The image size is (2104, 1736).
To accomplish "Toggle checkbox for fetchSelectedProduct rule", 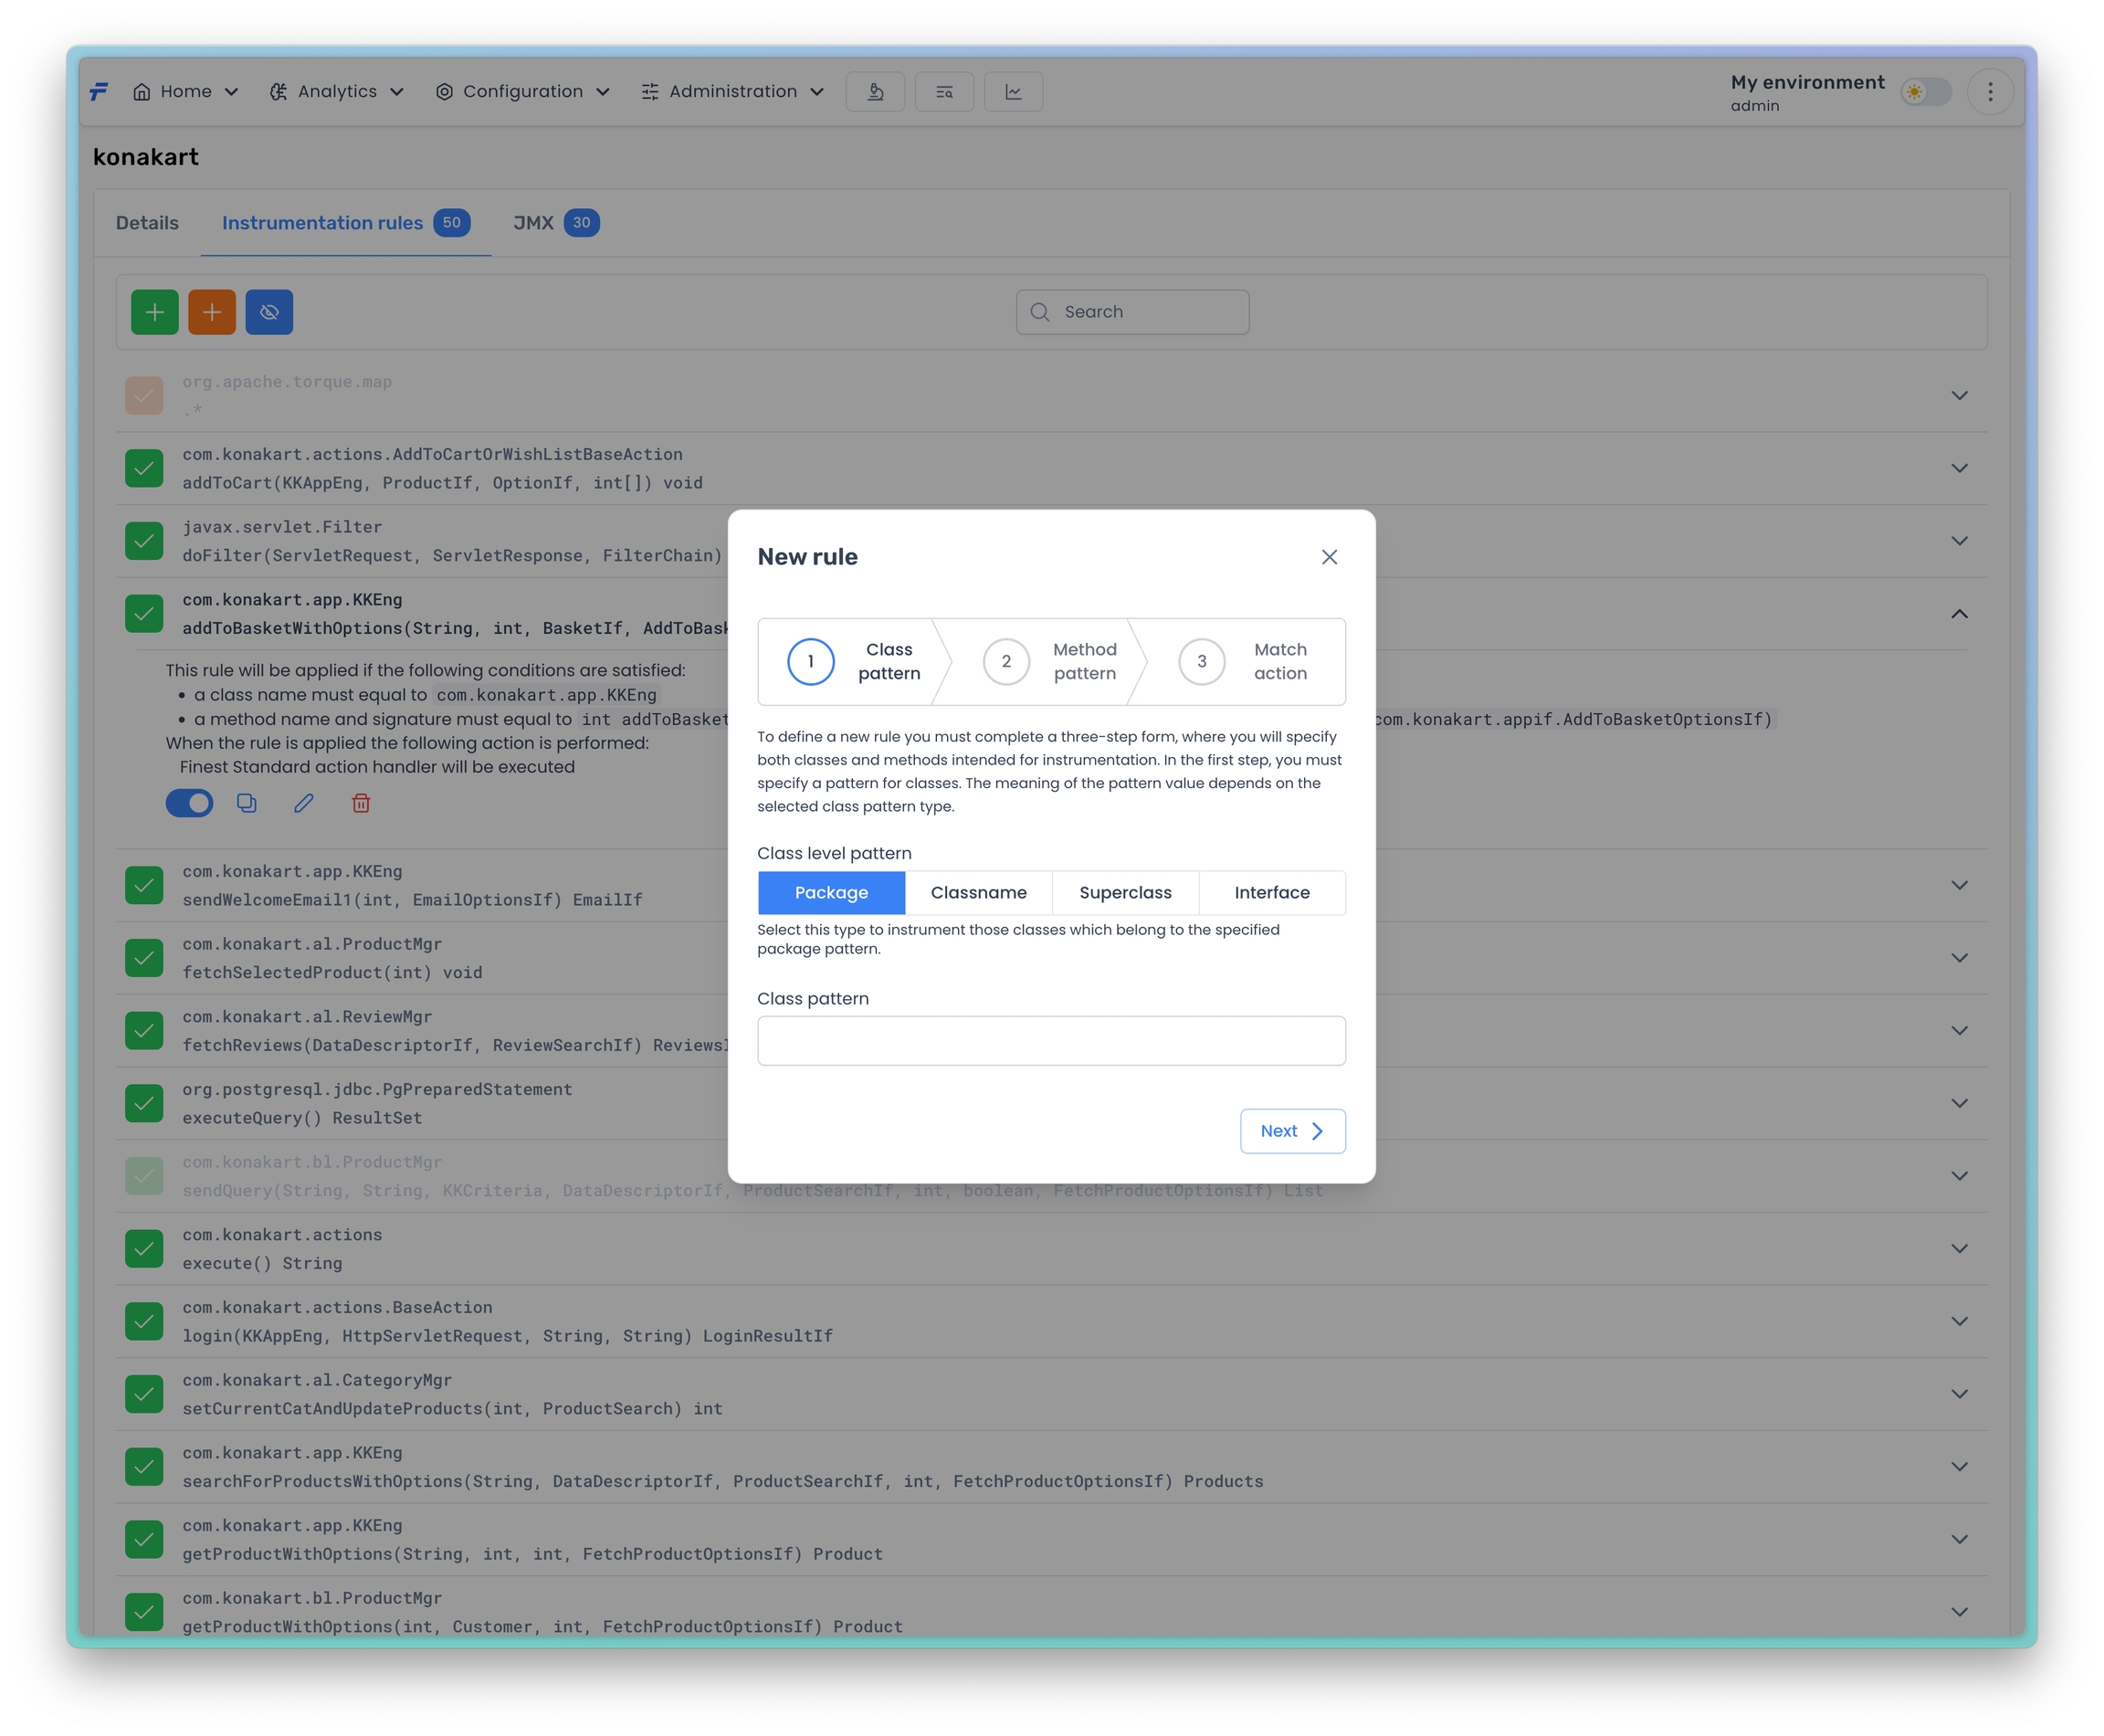I will (144, 958).
